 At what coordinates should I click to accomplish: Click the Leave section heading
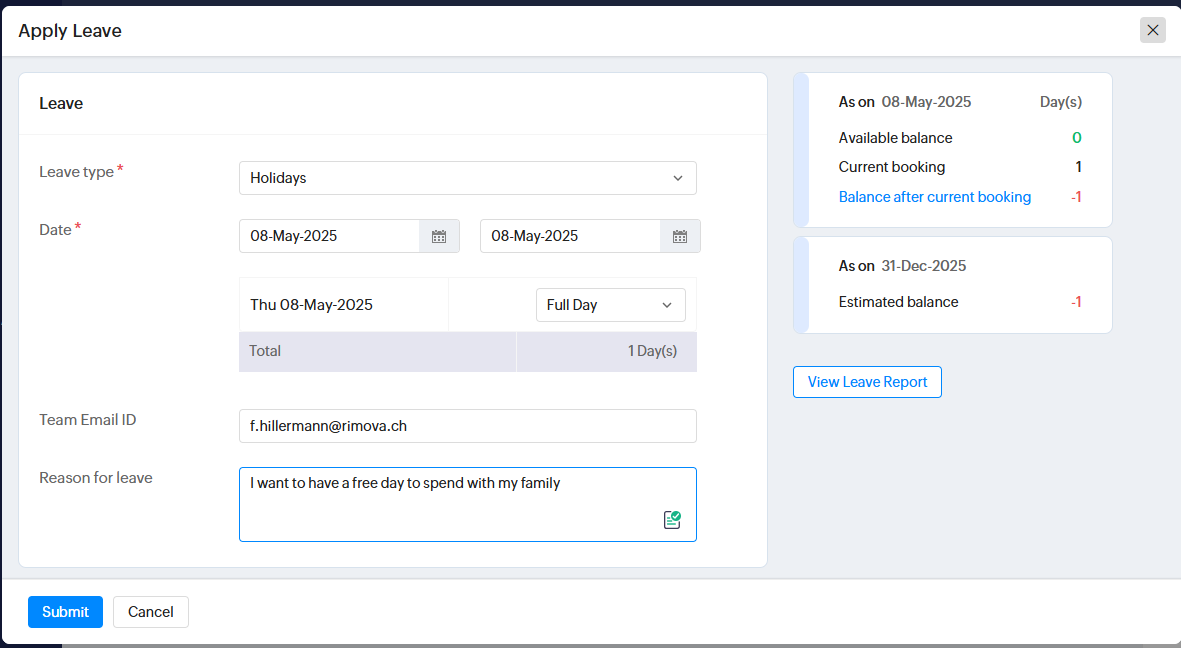pyautogui.click(x=61, y=103)
